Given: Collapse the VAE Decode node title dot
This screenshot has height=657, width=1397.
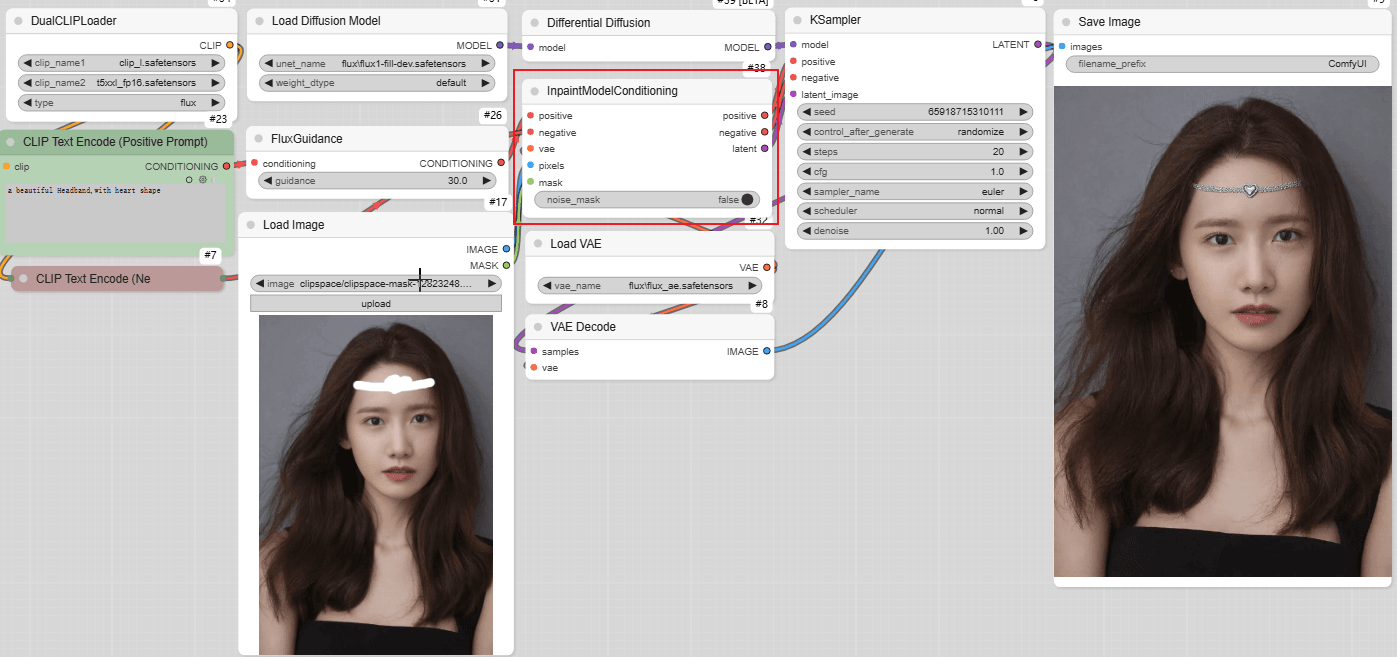Looking at the screenshot, I should (536, 327).
